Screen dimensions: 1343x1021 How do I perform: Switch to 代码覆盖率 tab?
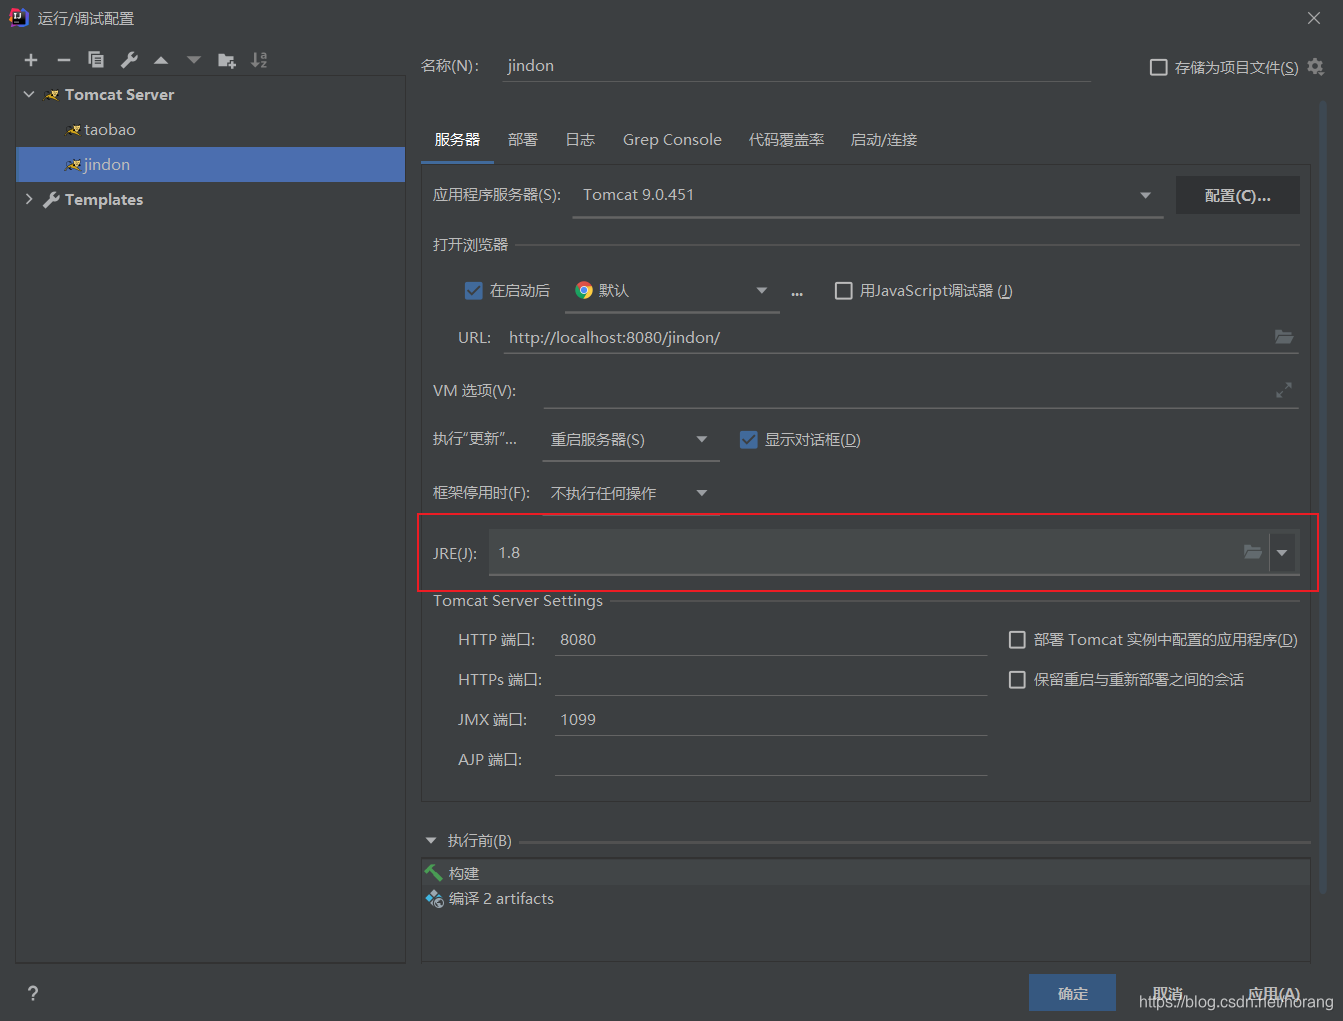coord(786,140)
